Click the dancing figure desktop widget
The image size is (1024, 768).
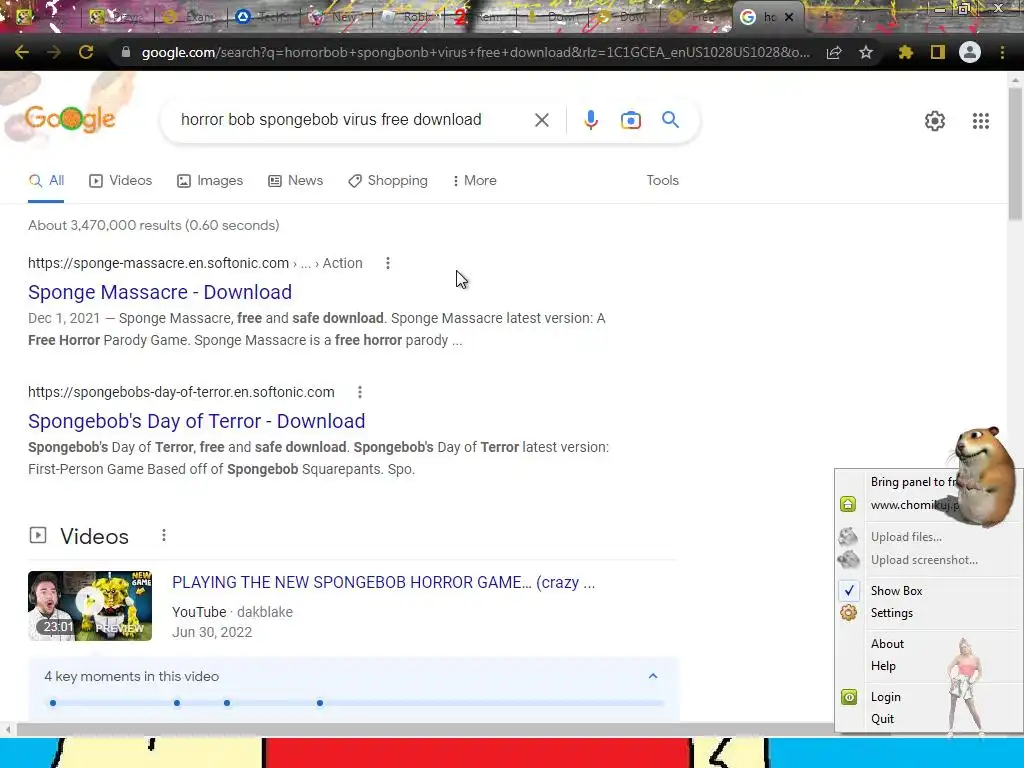(966, 687)
